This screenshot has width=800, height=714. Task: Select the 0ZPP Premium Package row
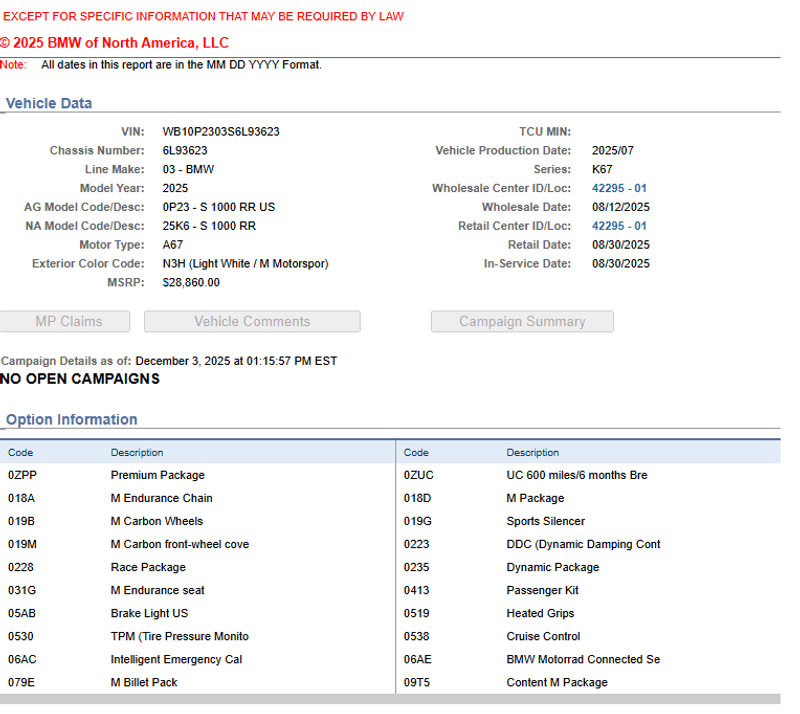(x=157, y=475)
